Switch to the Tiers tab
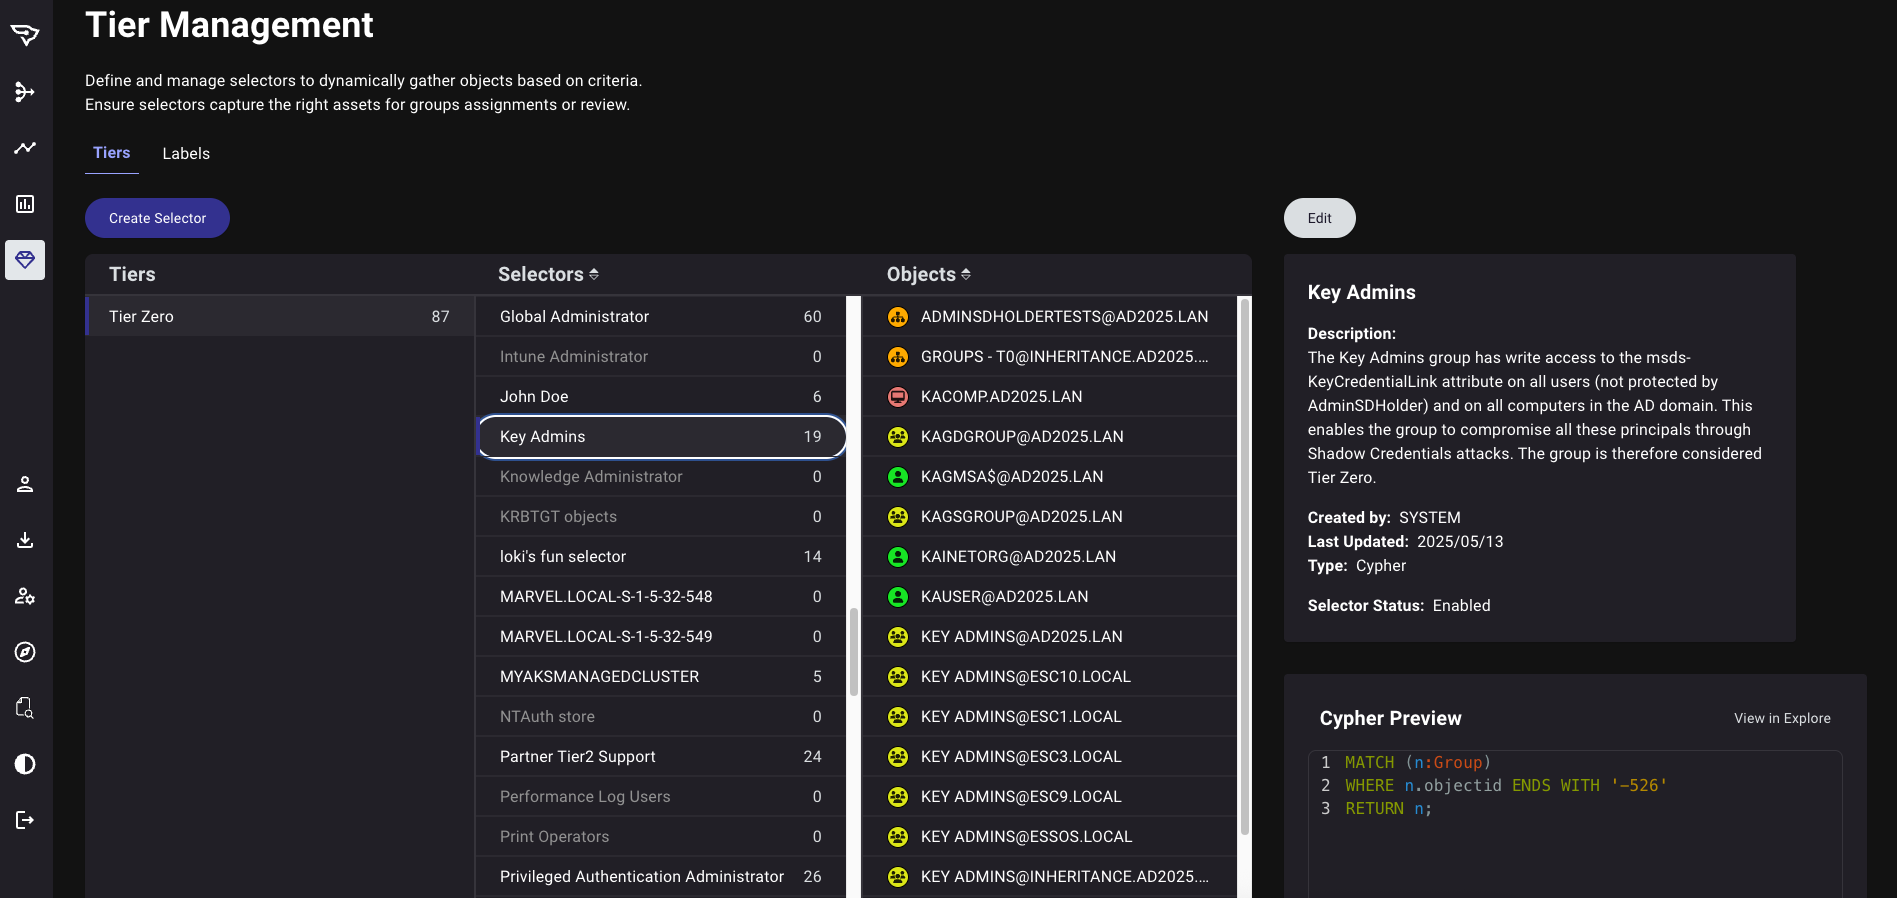 click(x=112, y=153)
